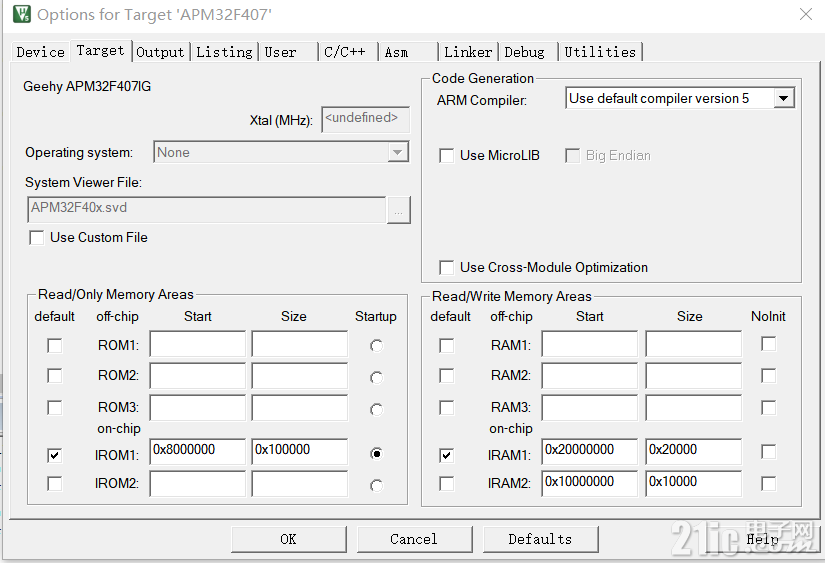Enable NoInit for RAM2
Image resolution: width=825 pixels, height=563 pixels.
pos(769,376)
